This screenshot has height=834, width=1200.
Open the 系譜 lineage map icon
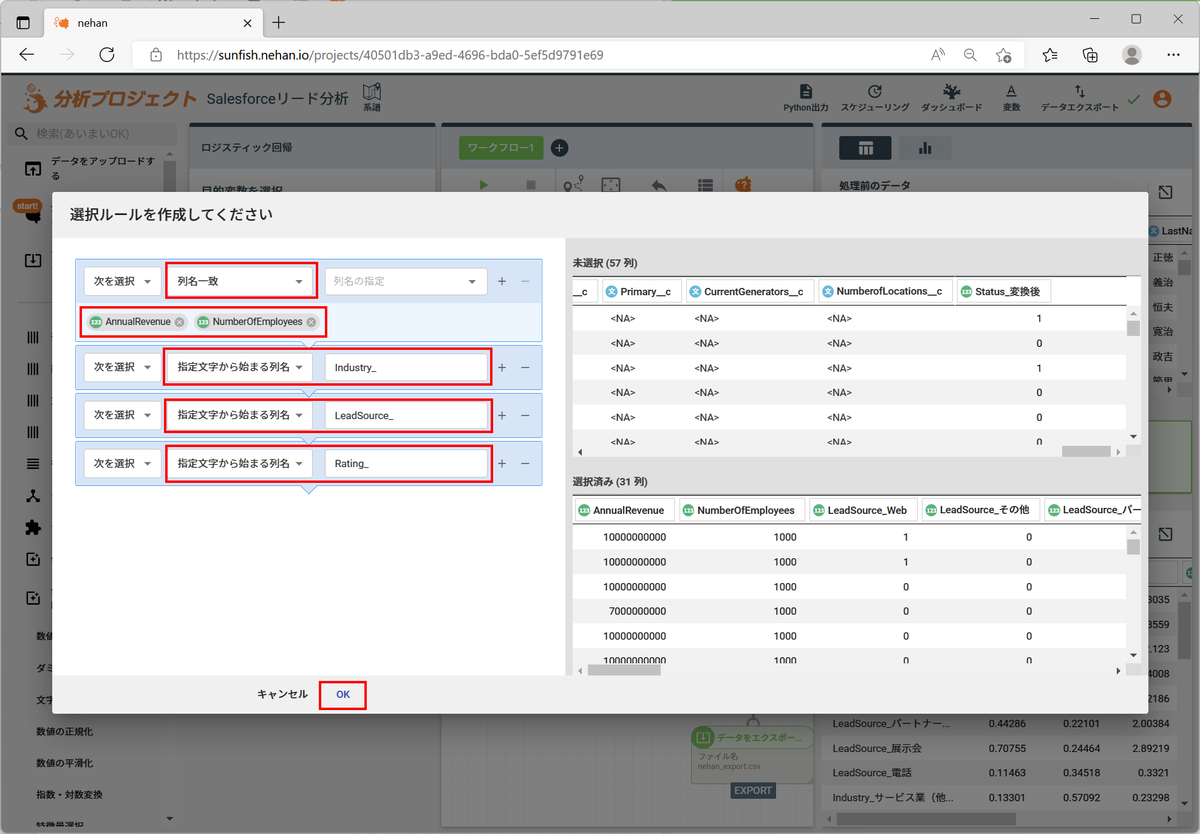click(x=372, y=94)
